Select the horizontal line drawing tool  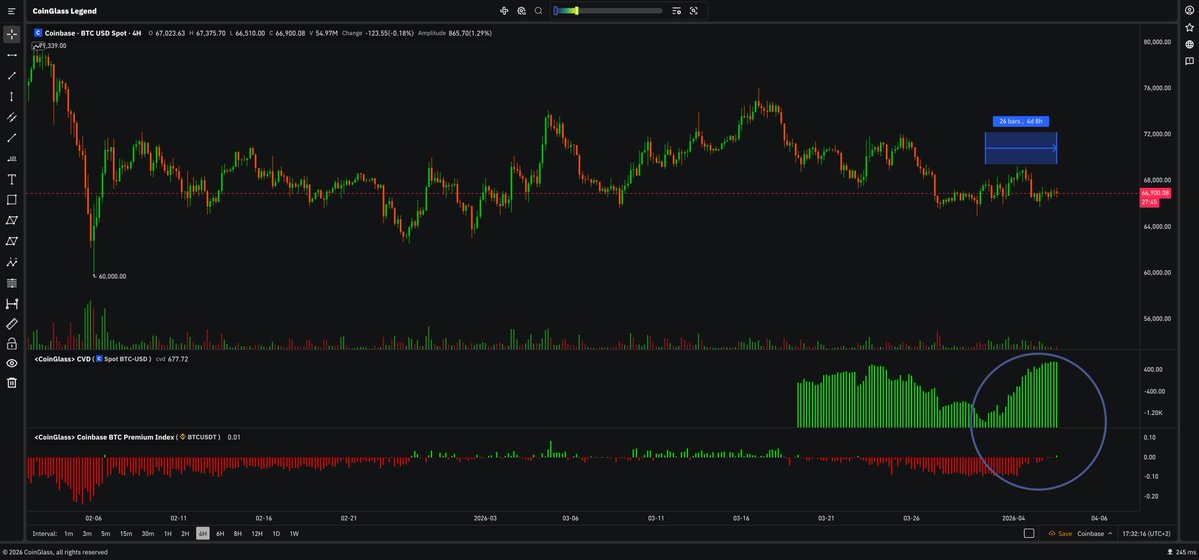pos(11,55)
